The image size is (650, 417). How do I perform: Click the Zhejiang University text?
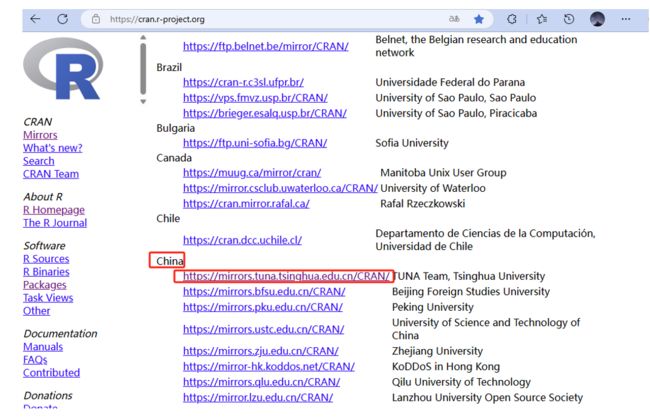tap(437, 352)
